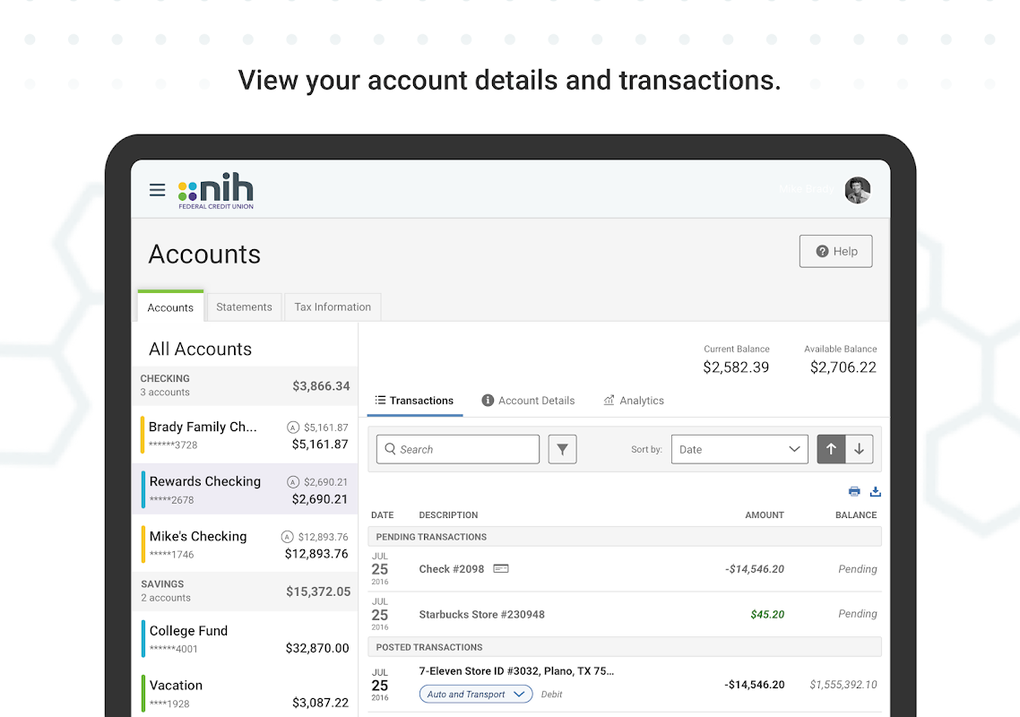This screenshot has width=1020, height=717.
Task: Click the available-balance icon beside Mike's Checking $12,893.76
Action: [287, 537]
